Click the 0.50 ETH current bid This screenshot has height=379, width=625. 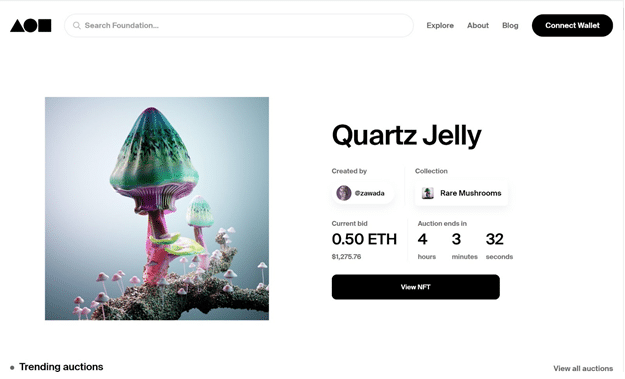coord(364,239)
